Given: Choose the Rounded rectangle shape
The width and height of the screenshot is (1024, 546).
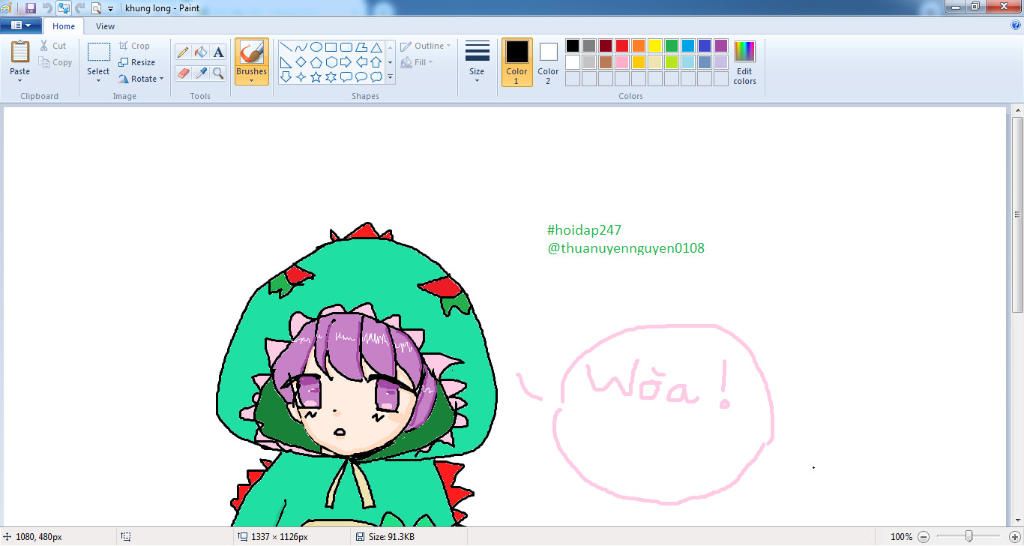Looking at the screenshot, I should click(x=345, y=47).
